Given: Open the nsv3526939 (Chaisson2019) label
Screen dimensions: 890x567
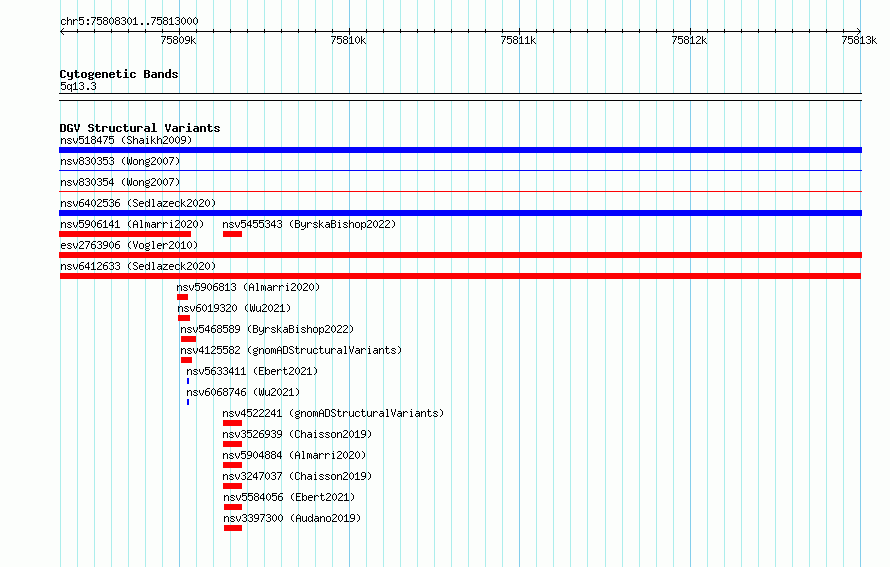Looking at the screenshot, I should coord(297,434).
